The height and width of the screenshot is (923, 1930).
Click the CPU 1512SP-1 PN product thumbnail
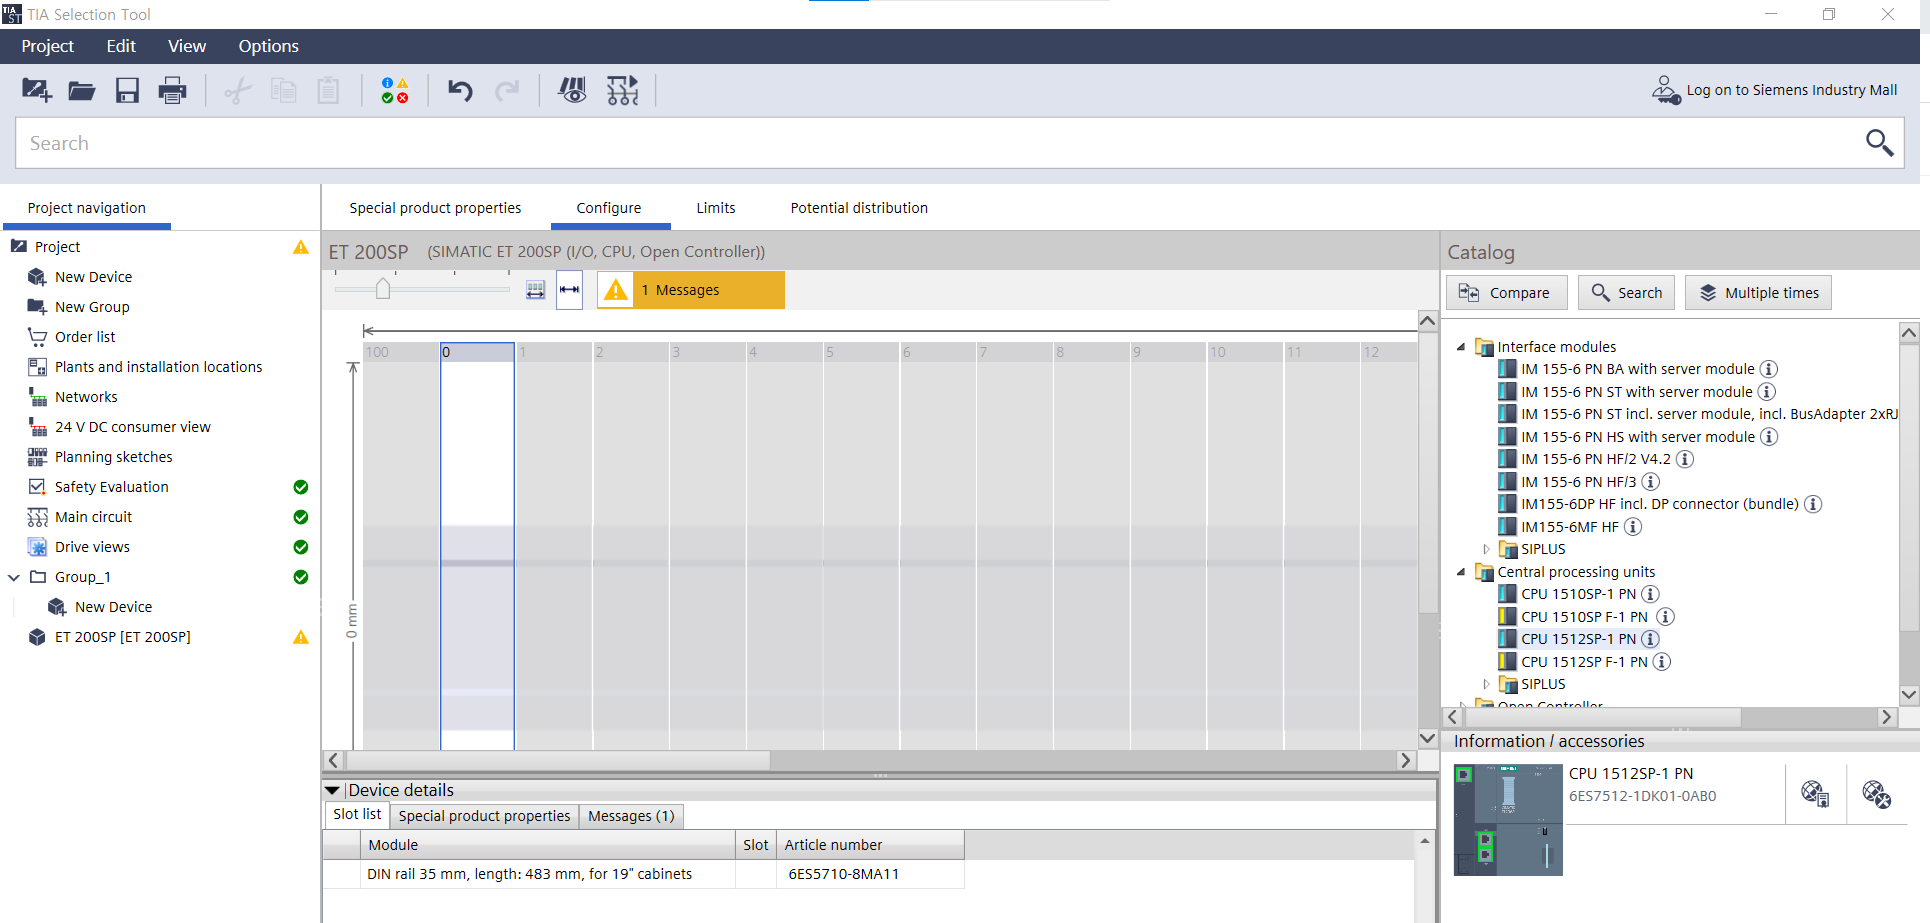point(1508,820)
